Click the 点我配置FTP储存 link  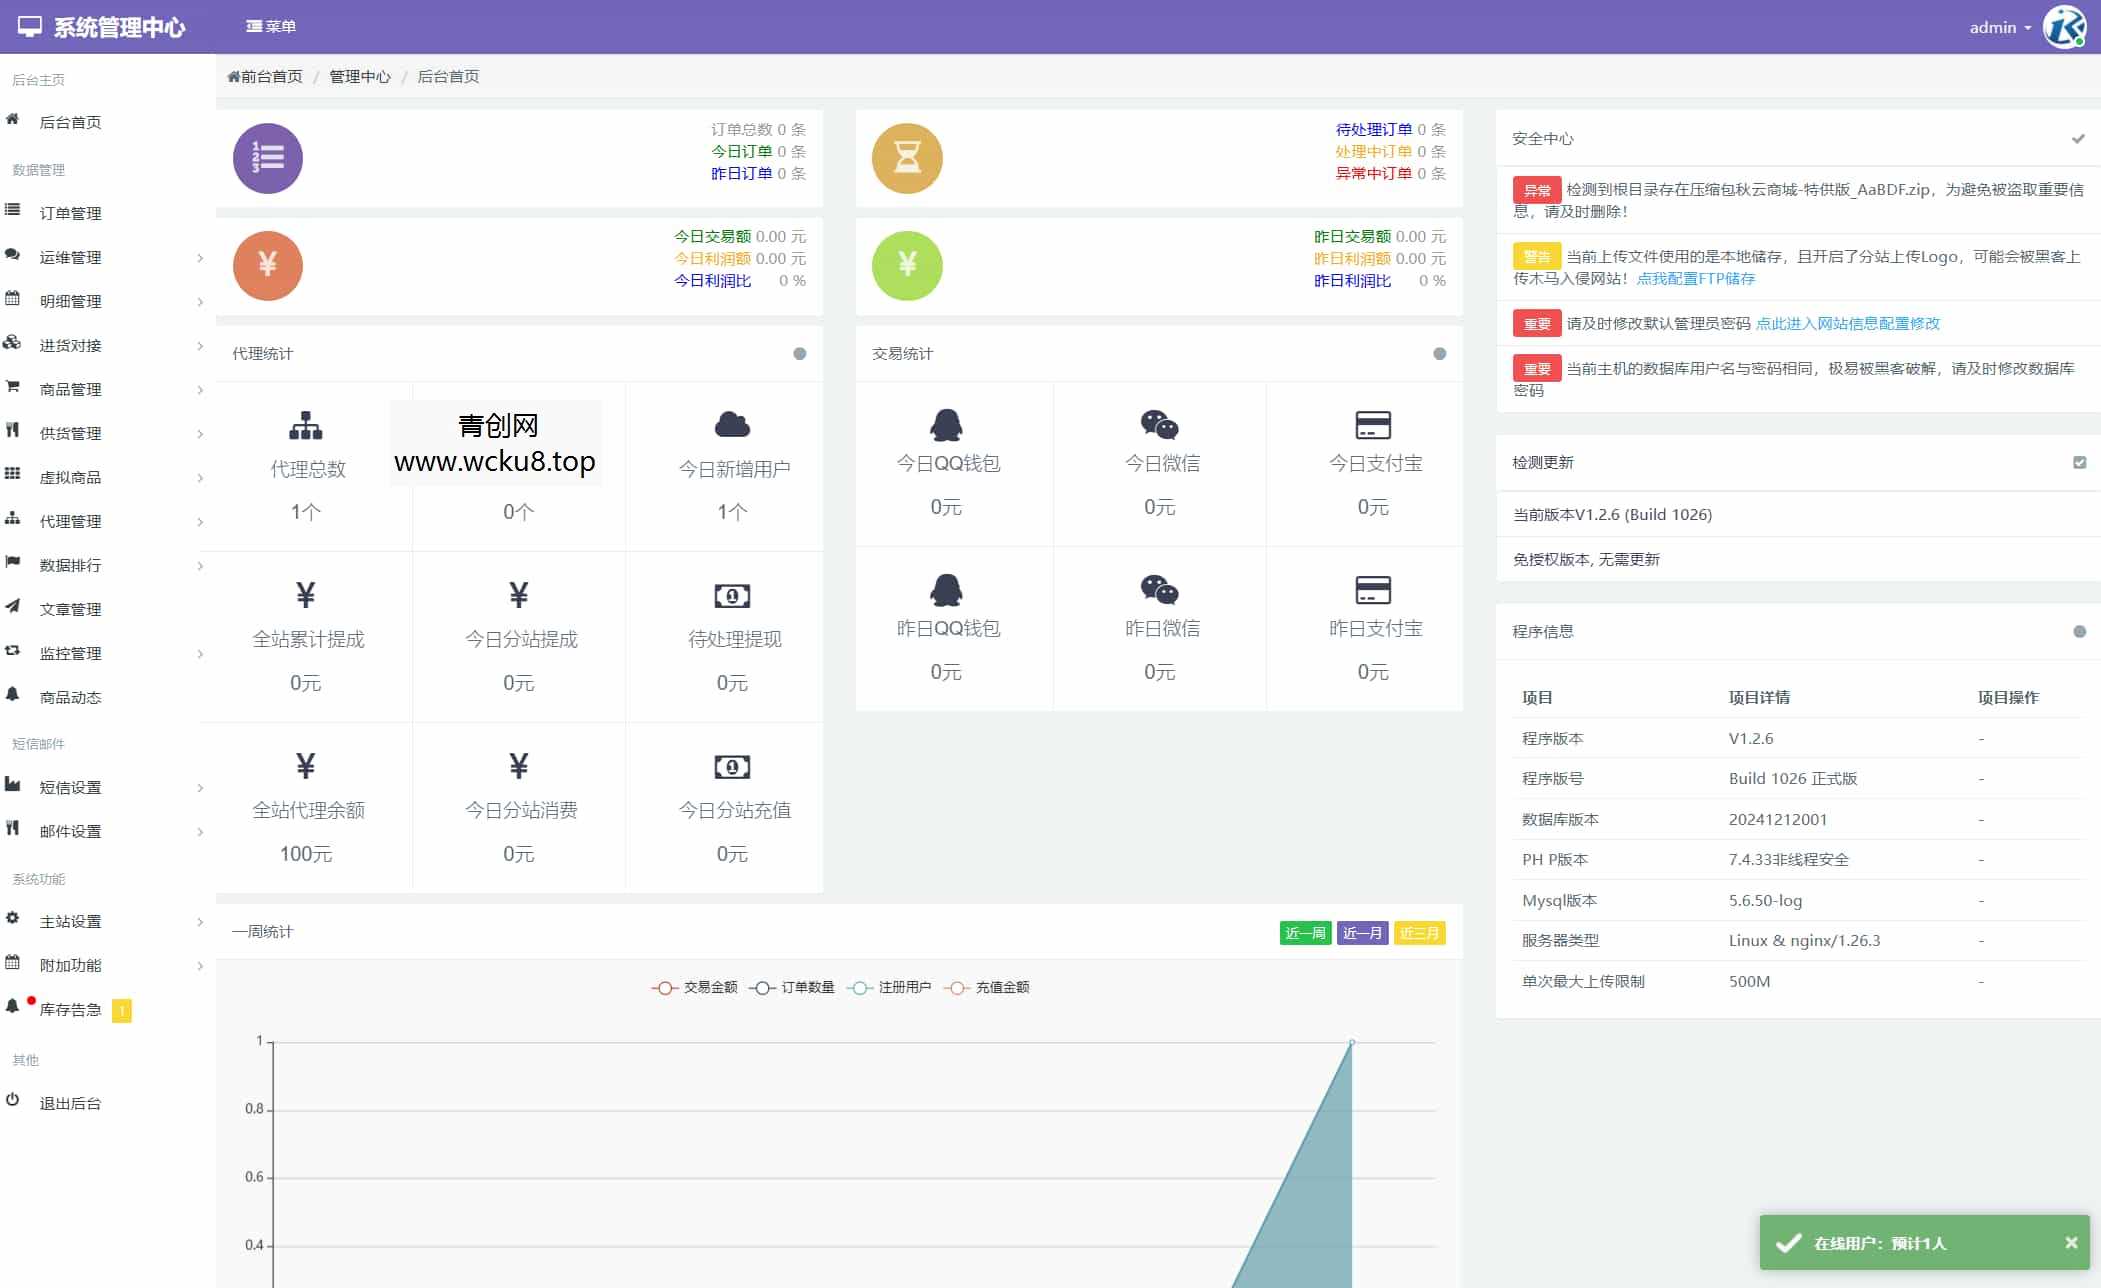click(x=1695, y=278)
